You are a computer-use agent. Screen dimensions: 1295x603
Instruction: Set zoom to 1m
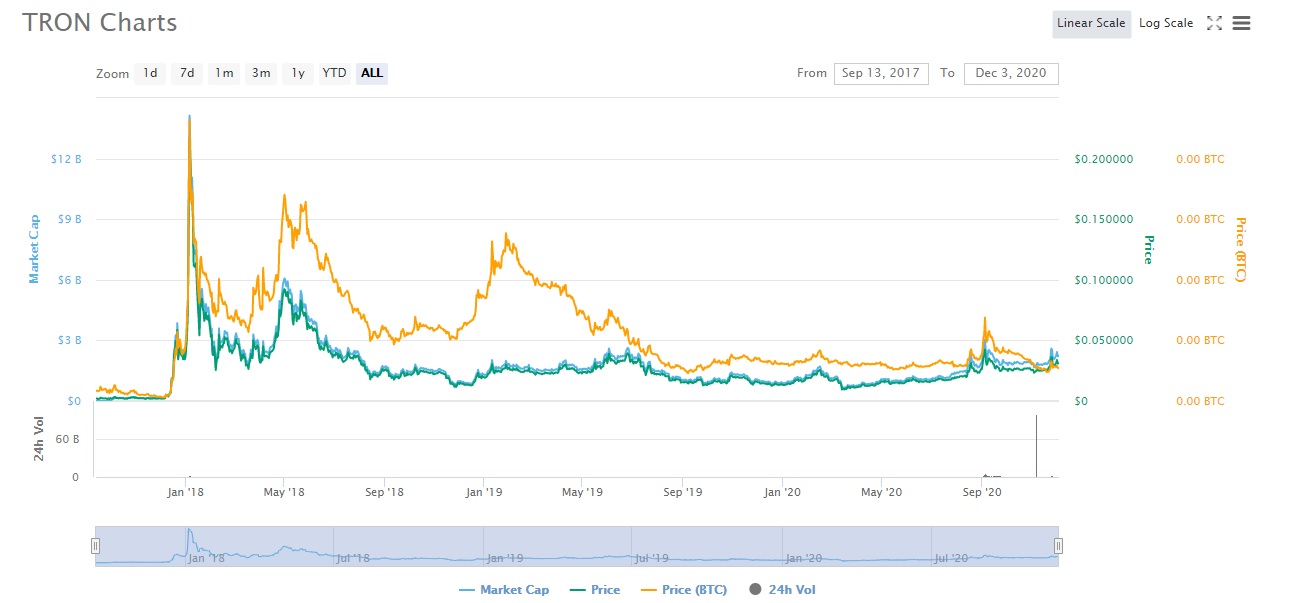[224, 73]
